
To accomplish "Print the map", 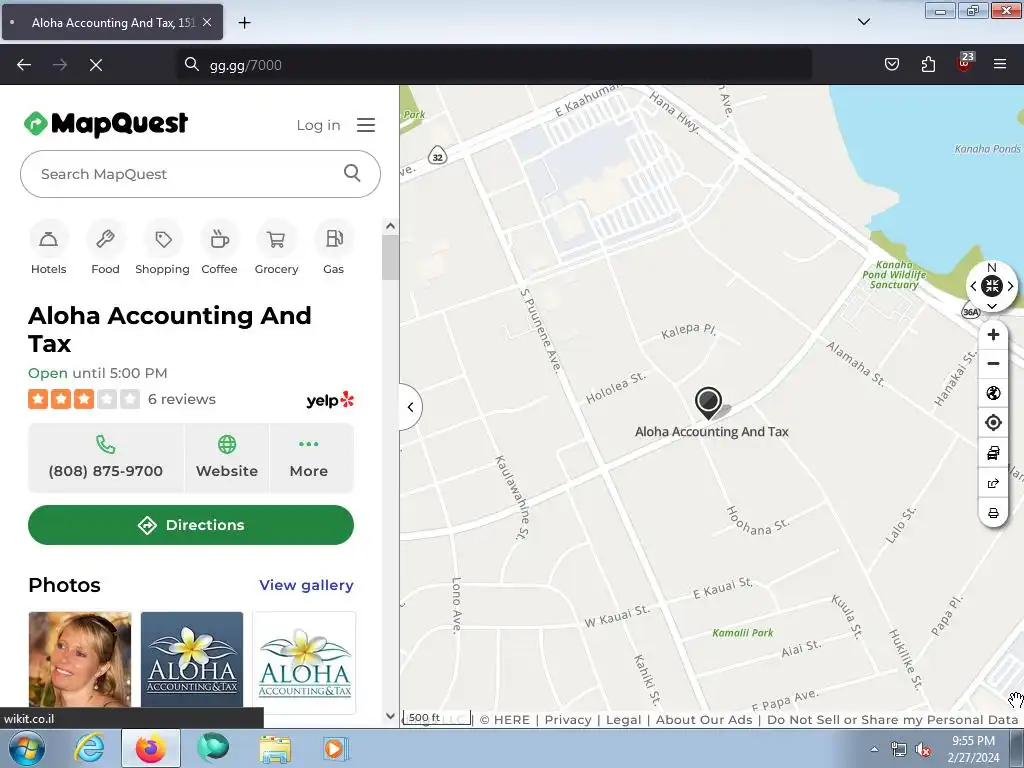I will pyautogui.click(x=993, y=513).
